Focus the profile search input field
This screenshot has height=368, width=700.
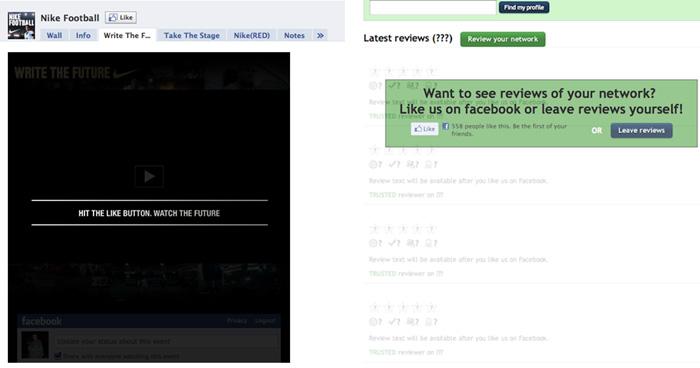pos(433,7)
